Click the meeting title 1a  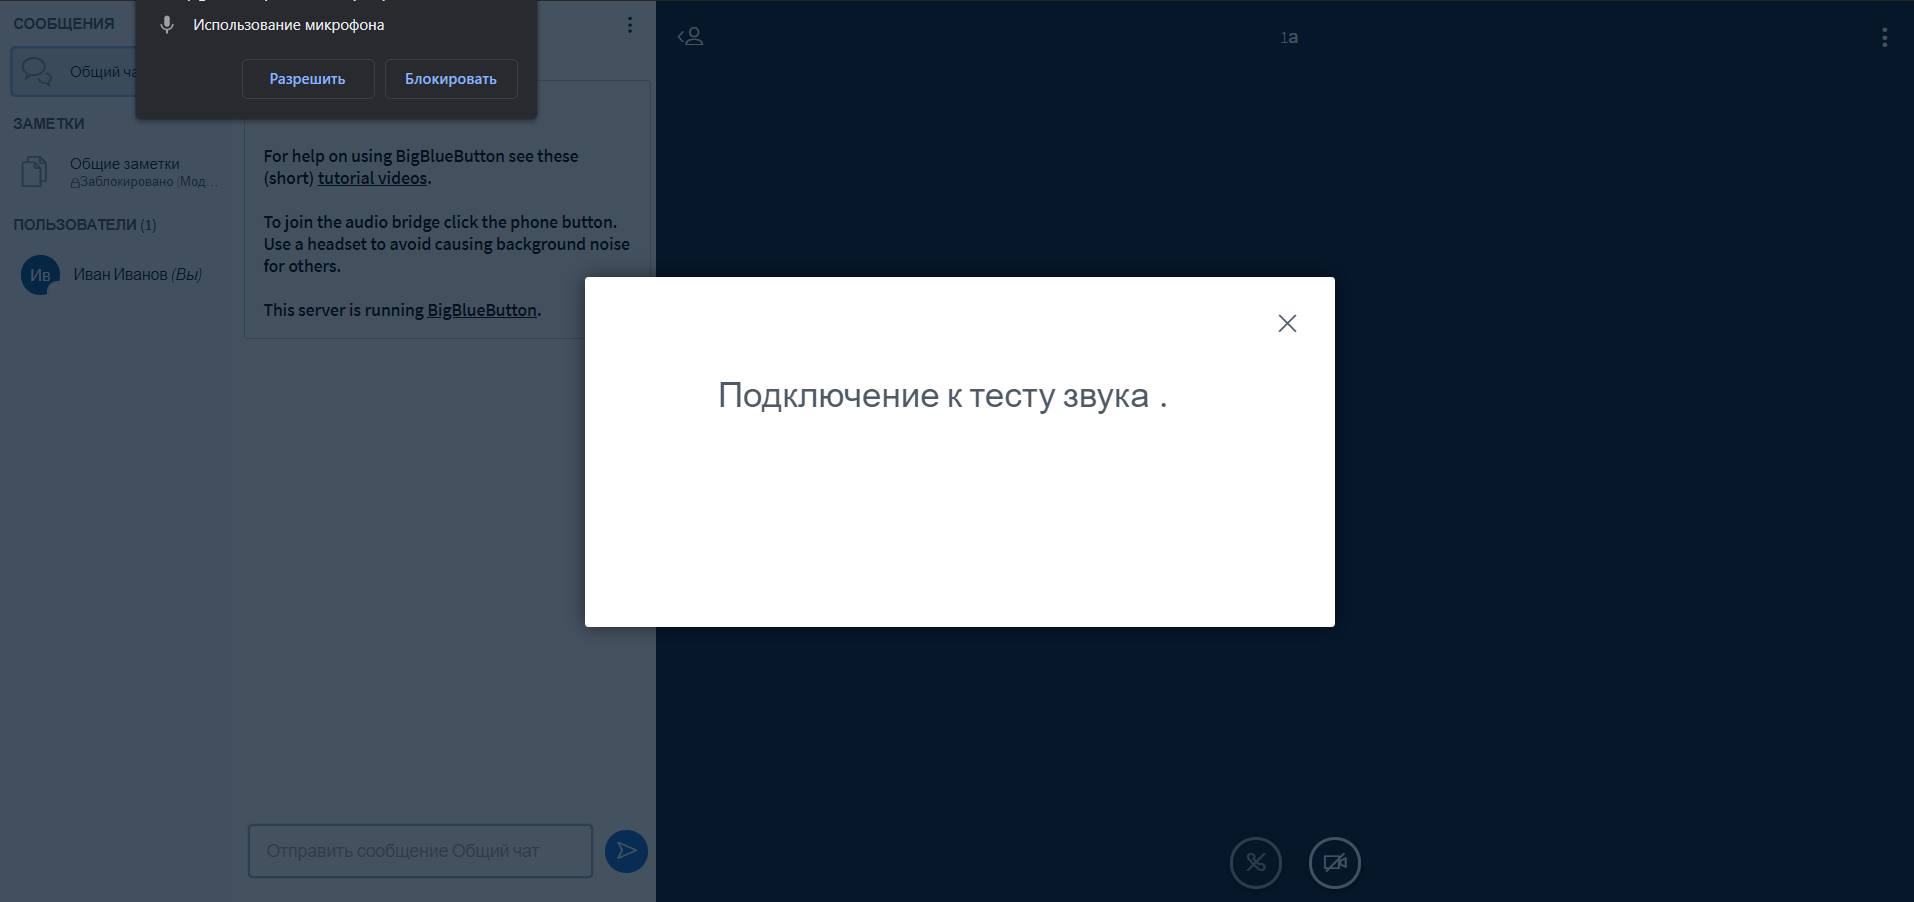click(x=1289, y=38)
